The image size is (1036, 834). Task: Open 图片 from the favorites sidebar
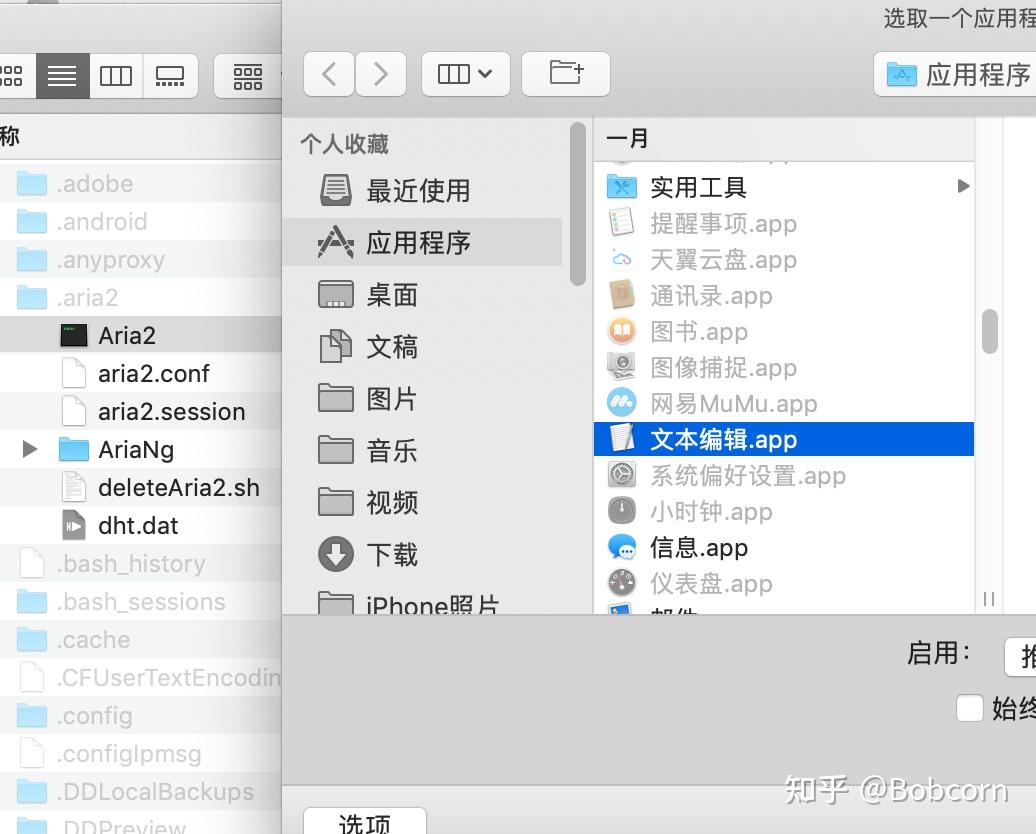390,398
